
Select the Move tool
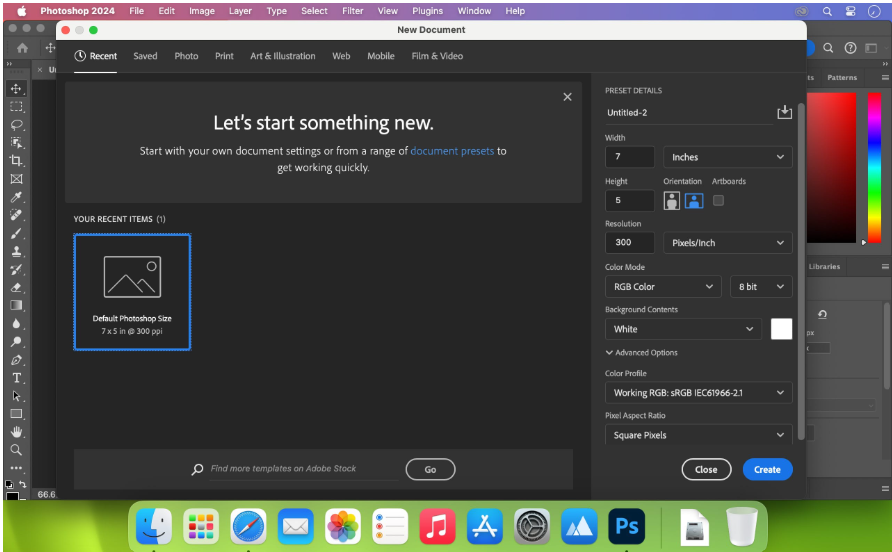[x=16, y=89]
